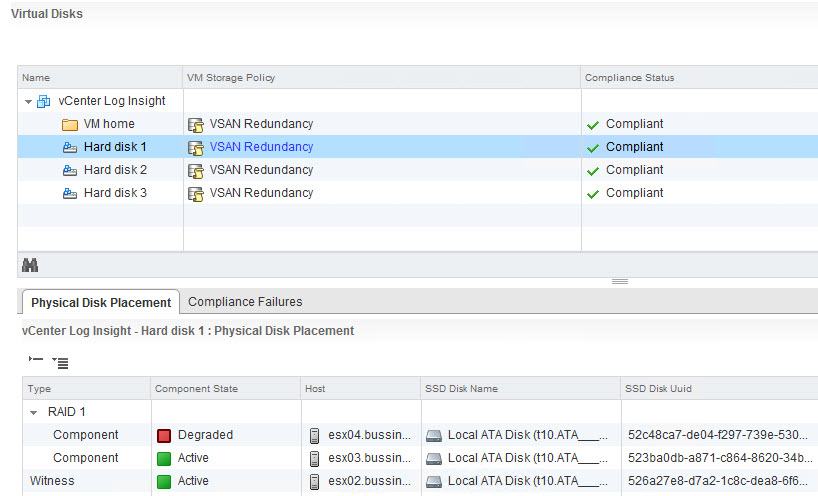Click the vCenter Log Insight VM icon
Image resolution: width=818 pixels, height=496 pixels.
43,101
